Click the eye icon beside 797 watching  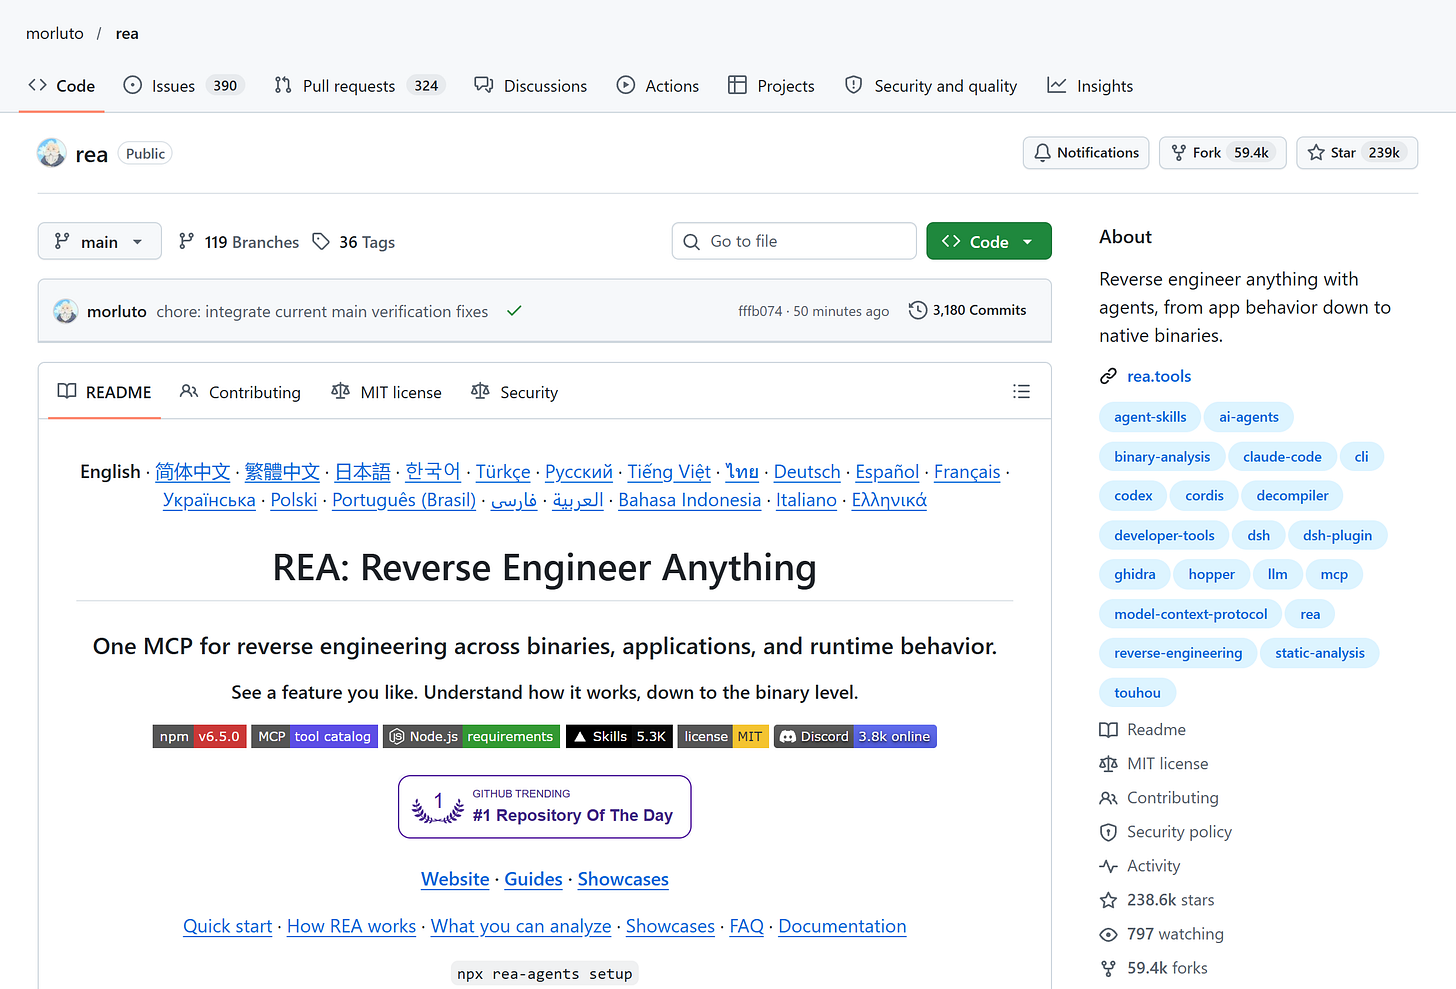tap(1108, 934)
